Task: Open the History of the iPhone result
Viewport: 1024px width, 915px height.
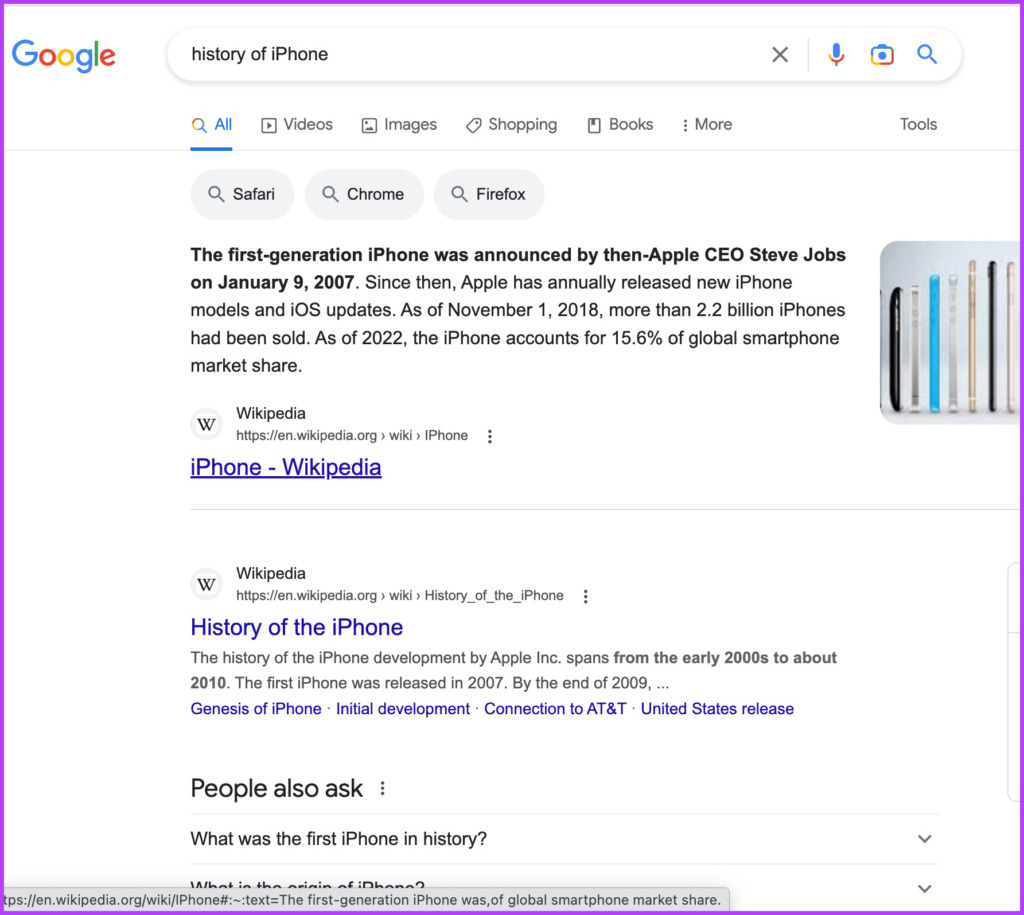Action: pos(296,628)
